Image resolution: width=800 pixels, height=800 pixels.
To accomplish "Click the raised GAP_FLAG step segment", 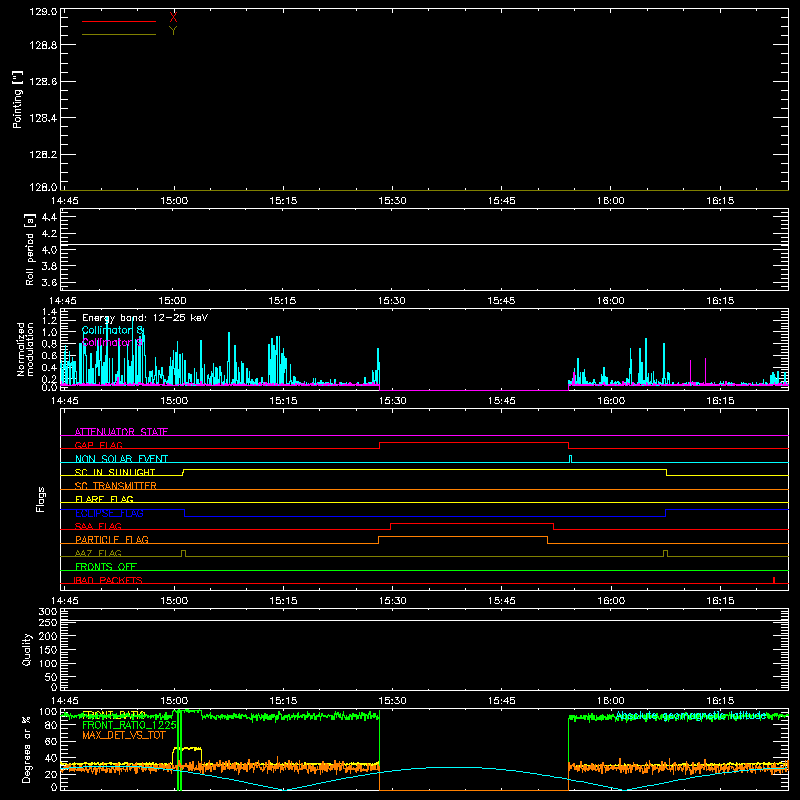I will pos(474,442).
